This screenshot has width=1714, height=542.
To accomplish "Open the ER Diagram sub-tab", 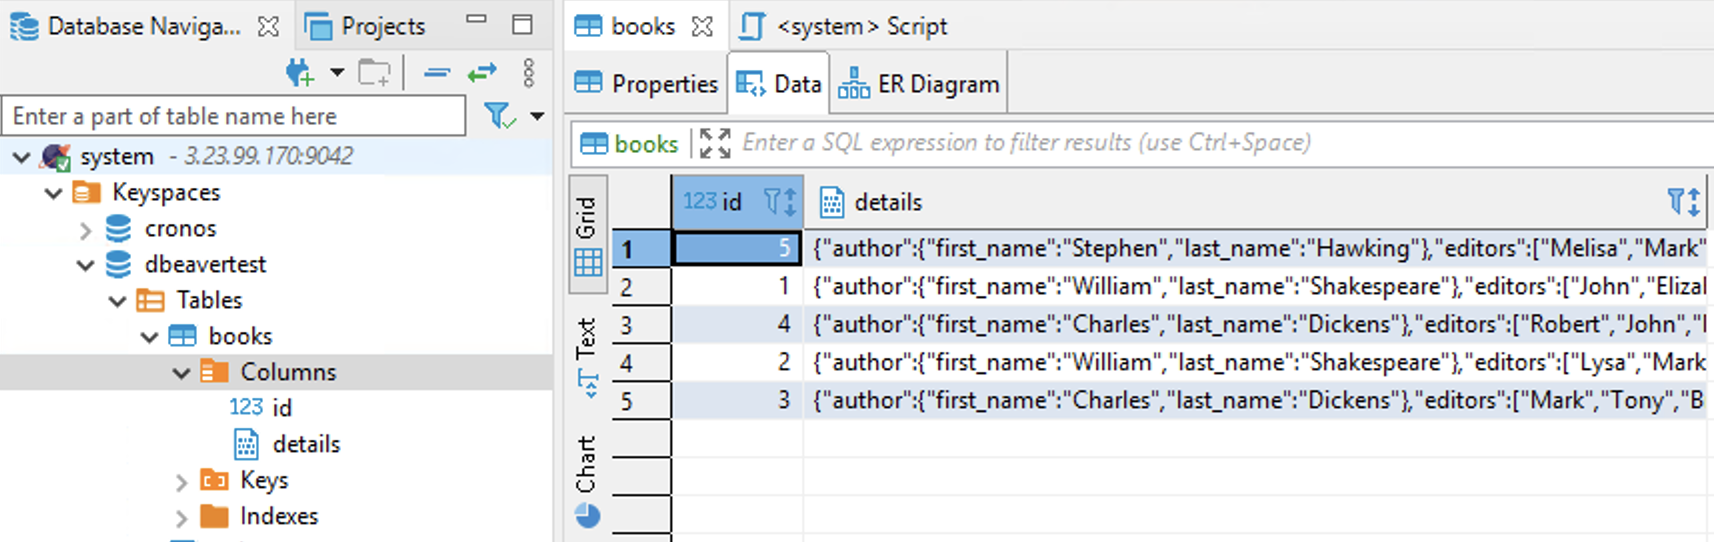I will pyautogui.click(x=919, y=84).
